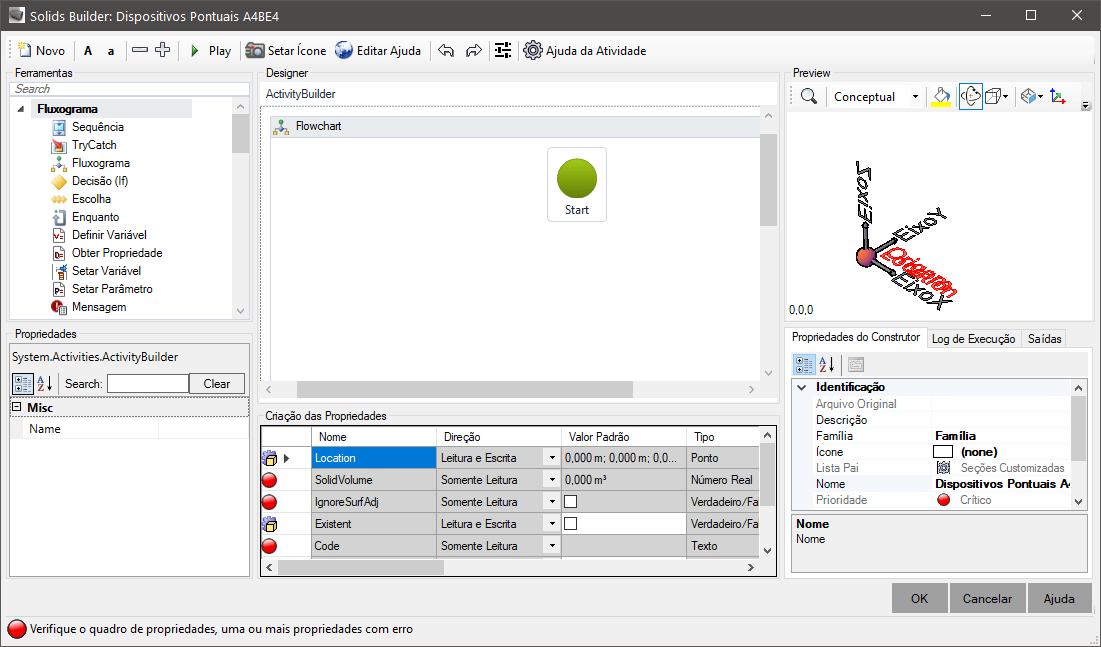Collapse the Fluxograma tree group
Image resolution: width=1101 pixels, height=647 pixels.
[22, 109]
